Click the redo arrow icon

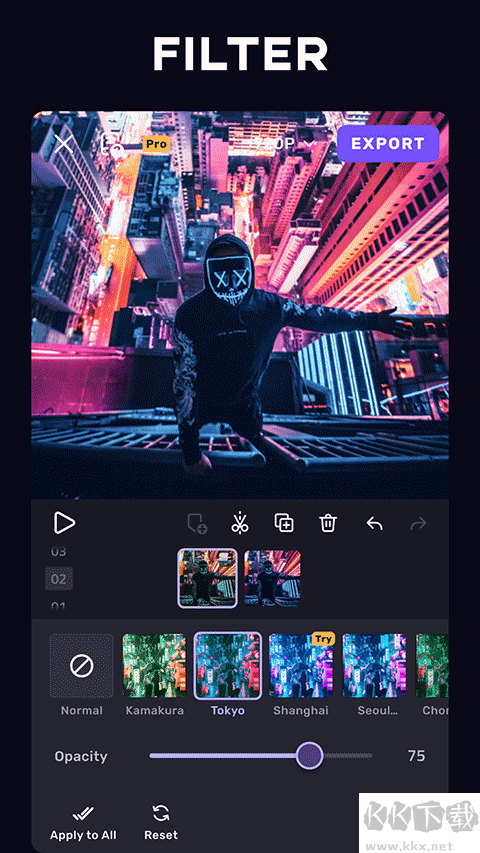click(x=418, y=523)
